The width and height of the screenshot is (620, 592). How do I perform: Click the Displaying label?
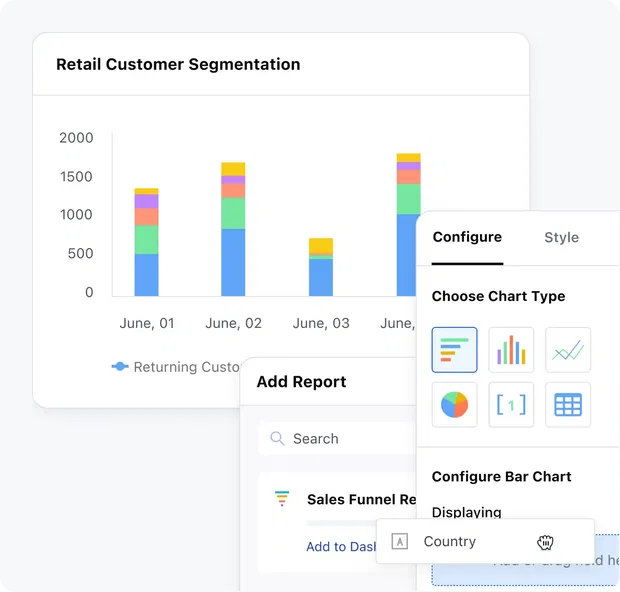467,512
